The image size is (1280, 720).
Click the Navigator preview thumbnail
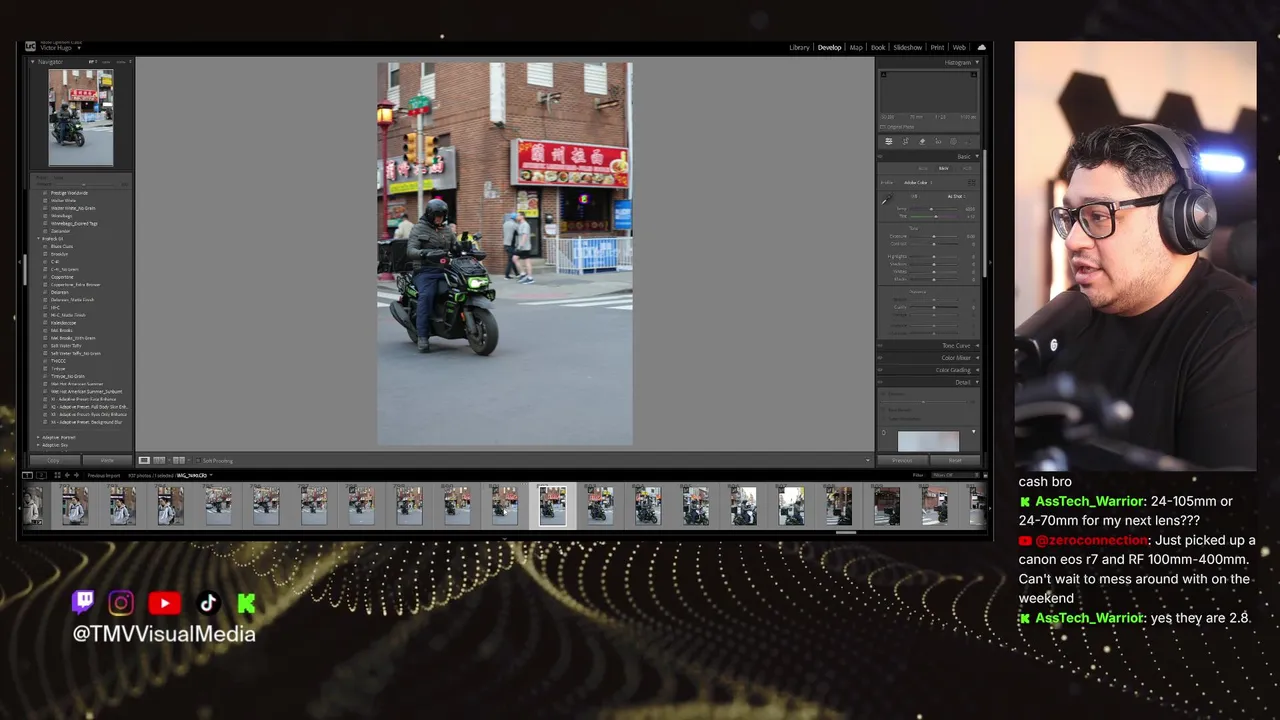(x=81, y=117)
